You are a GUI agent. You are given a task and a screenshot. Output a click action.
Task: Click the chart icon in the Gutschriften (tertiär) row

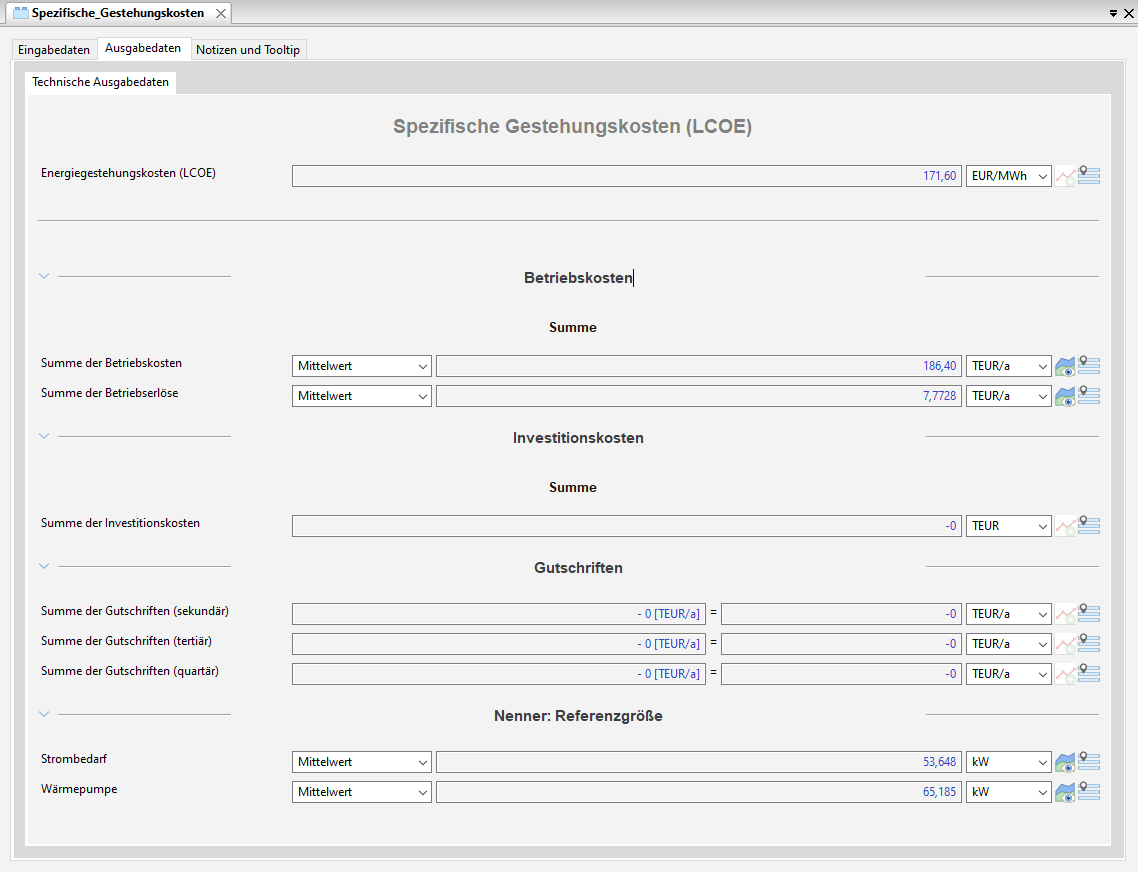point(1065,644)
